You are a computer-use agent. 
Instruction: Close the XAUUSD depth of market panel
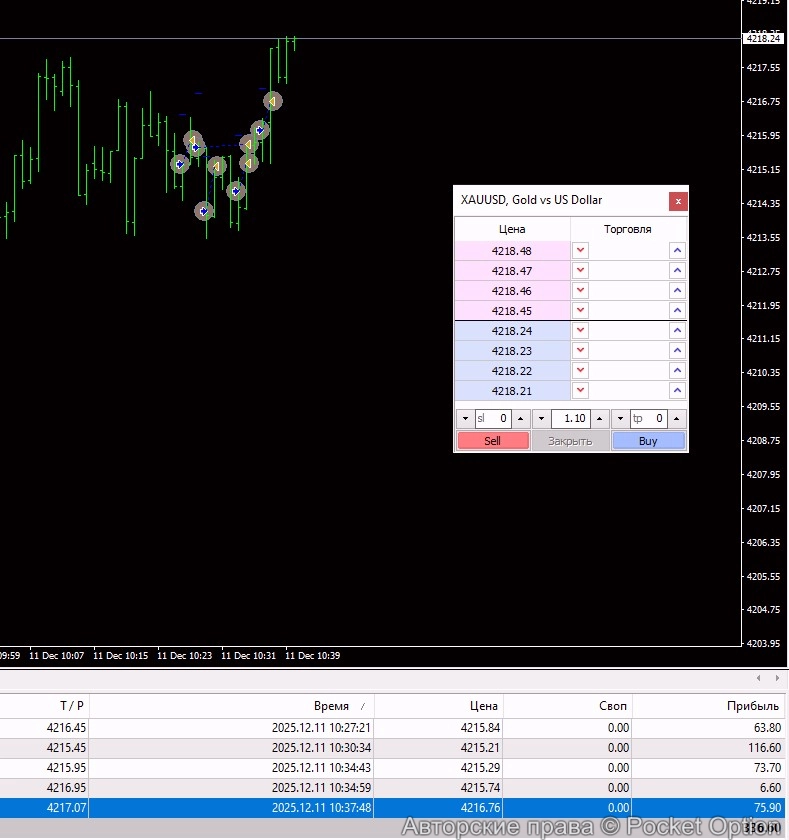[678, 201]
